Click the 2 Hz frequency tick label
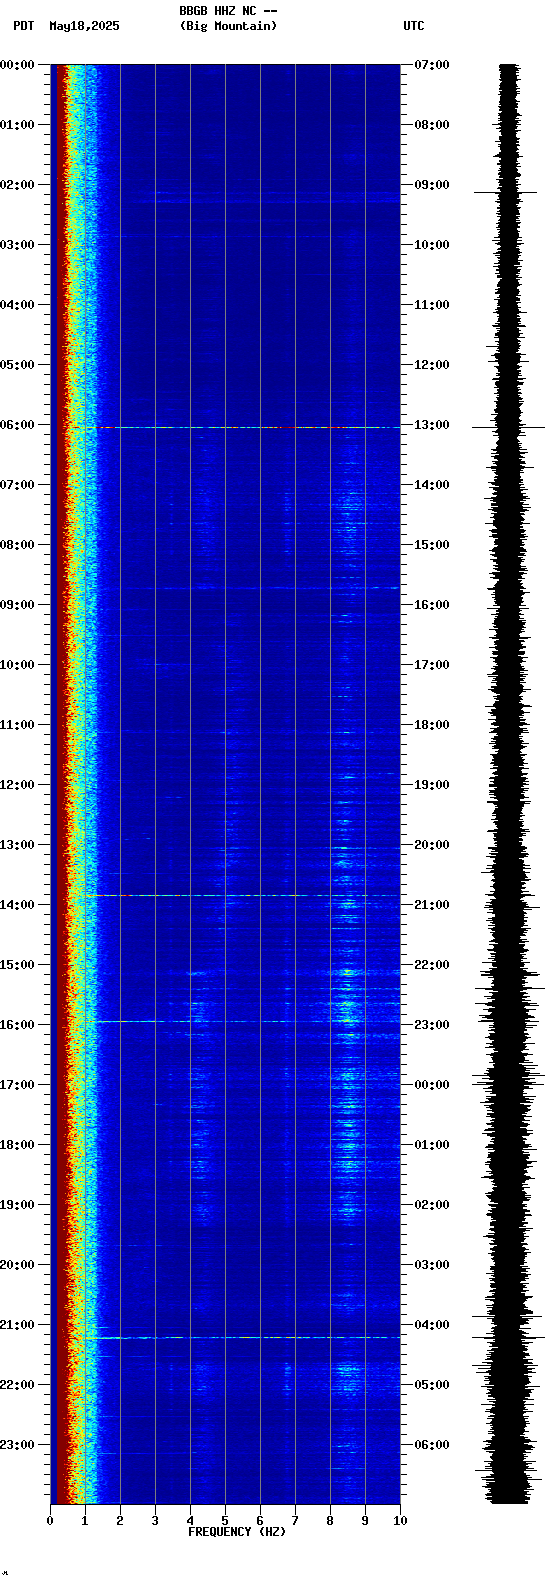 pos(120,1521)
